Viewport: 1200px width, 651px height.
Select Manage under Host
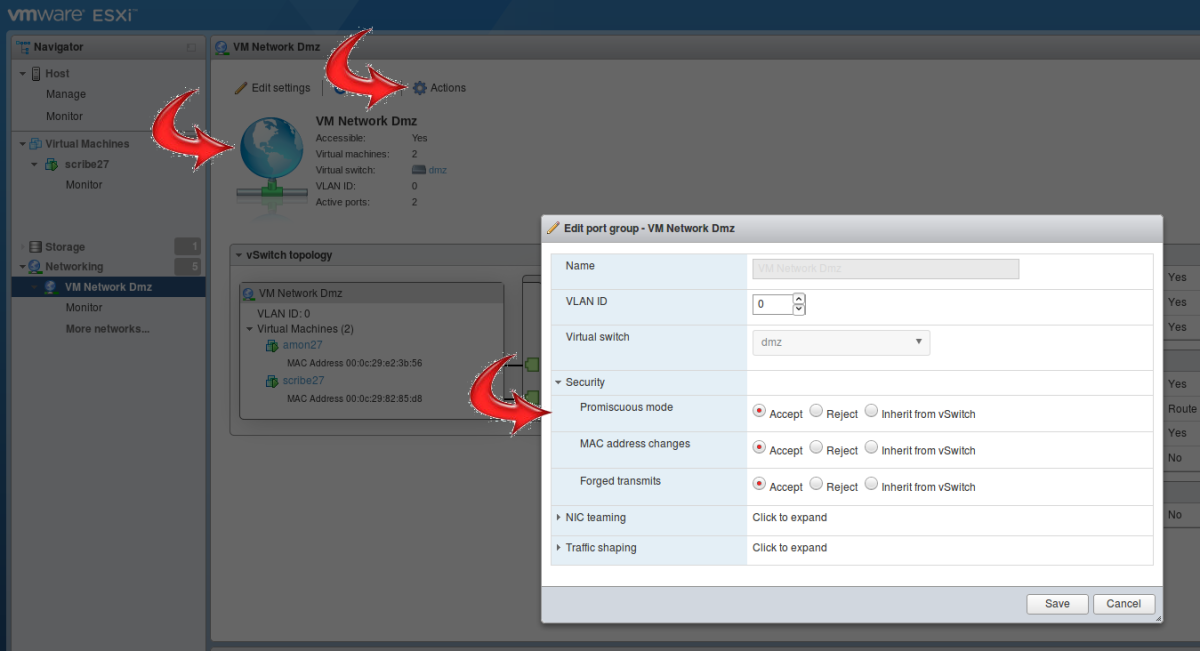66,94
